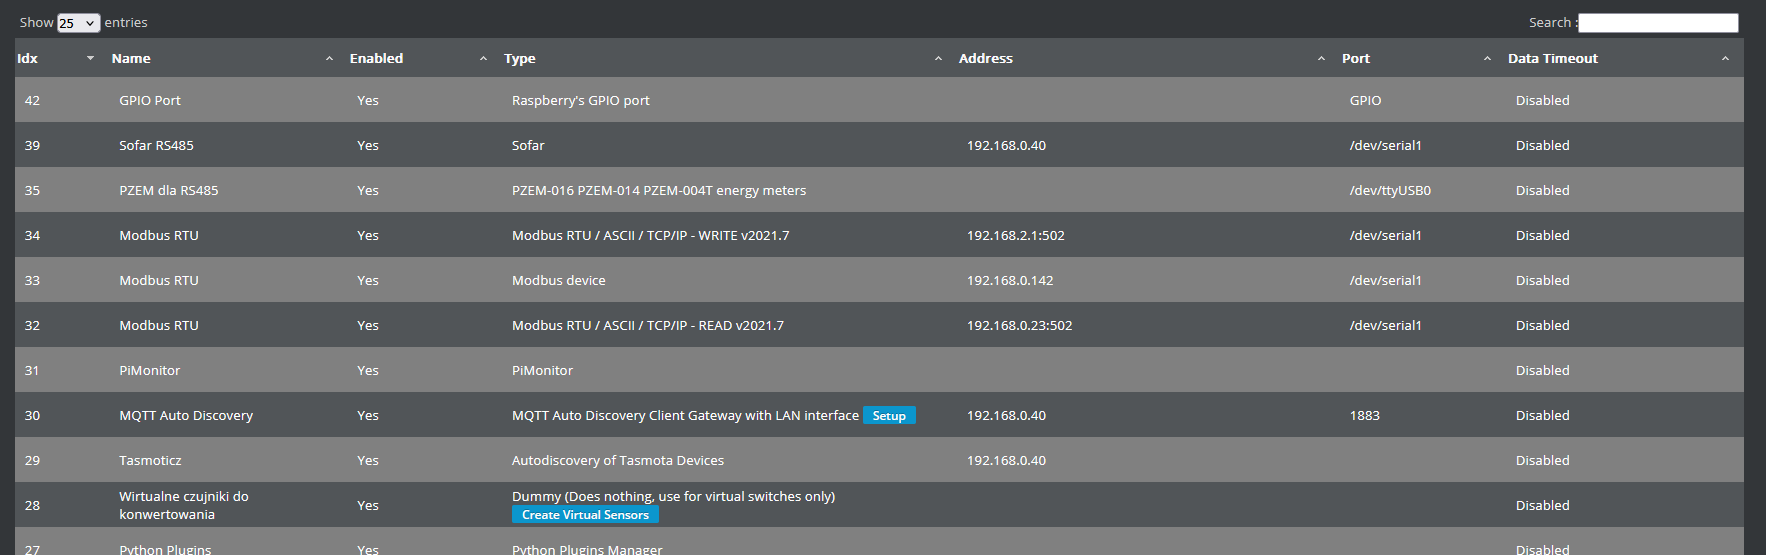Click the Dummy virtual switches type text
The width and height of the screenshot is (1766, 555).
click(x=673, y=496)
